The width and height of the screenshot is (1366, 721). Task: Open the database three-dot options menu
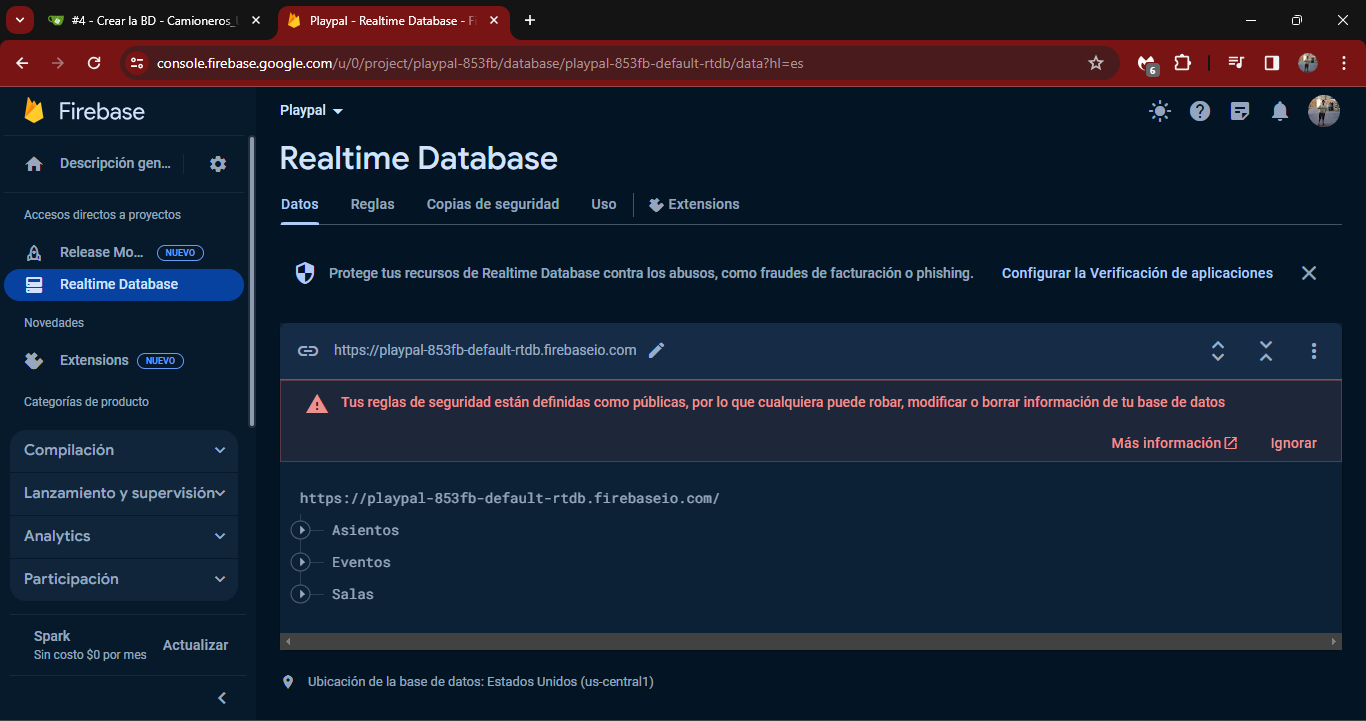click(x=1314, y=351)
